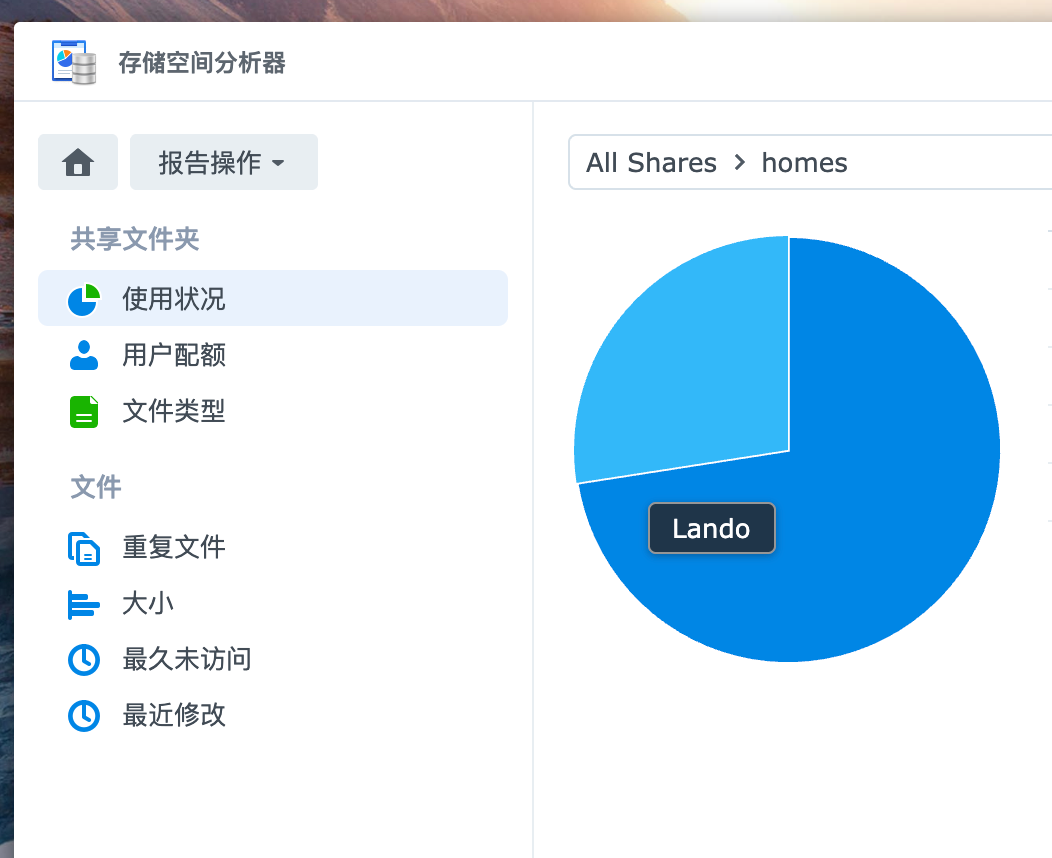This screenshot has width=1052, height=858.
Task: Click the recently modified clock icon
Action: (84, 716)
